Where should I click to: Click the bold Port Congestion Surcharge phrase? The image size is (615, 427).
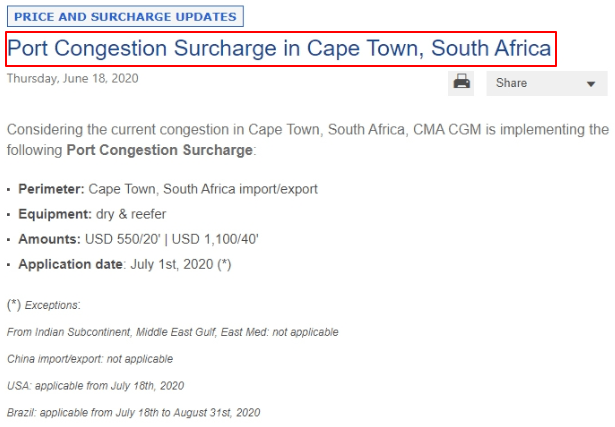pyautogui.click(x=160, y=150)
